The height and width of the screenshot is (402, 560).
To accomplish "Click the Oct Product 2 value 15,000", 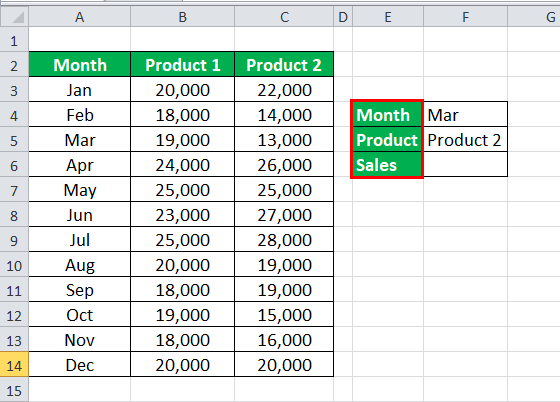I will [x=284, y=314].
